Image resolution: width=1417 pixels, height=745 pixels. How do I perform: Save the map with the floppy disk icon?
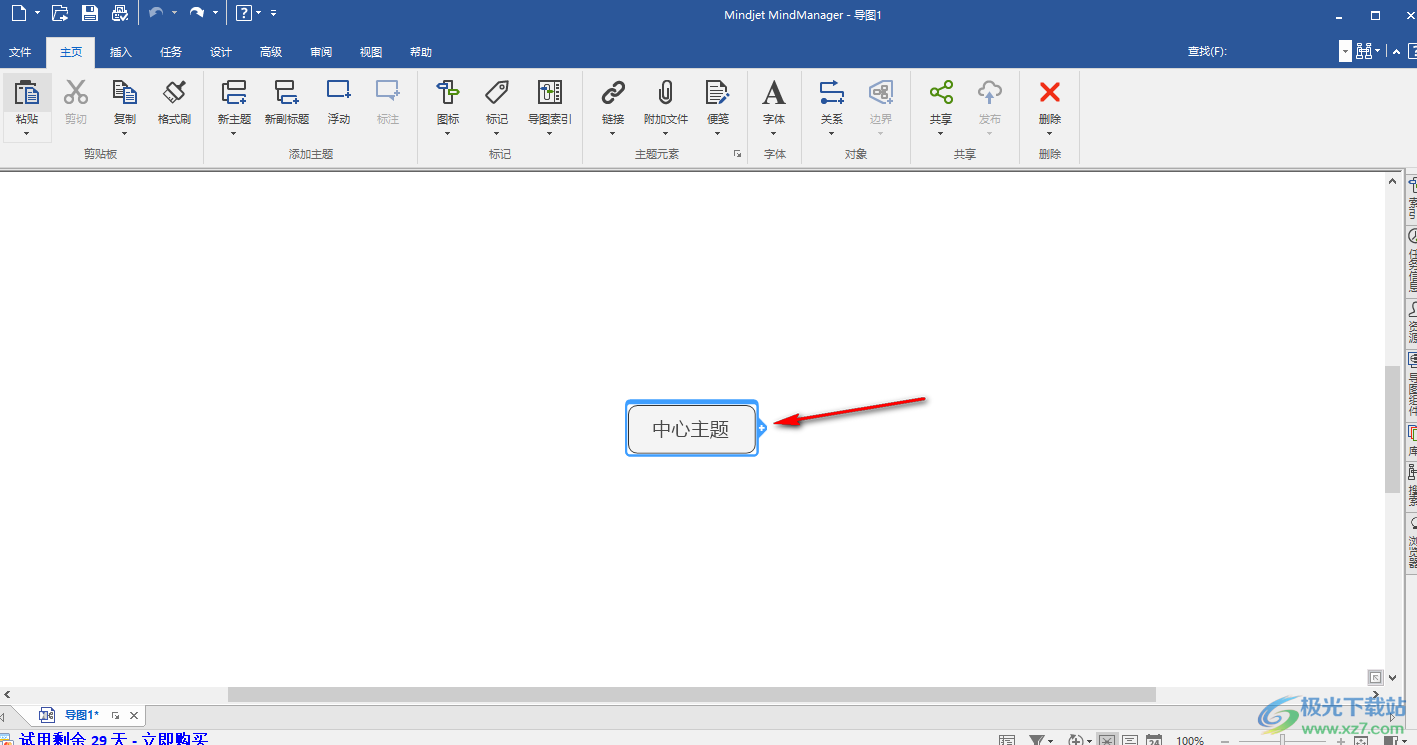tap(90, 13)
